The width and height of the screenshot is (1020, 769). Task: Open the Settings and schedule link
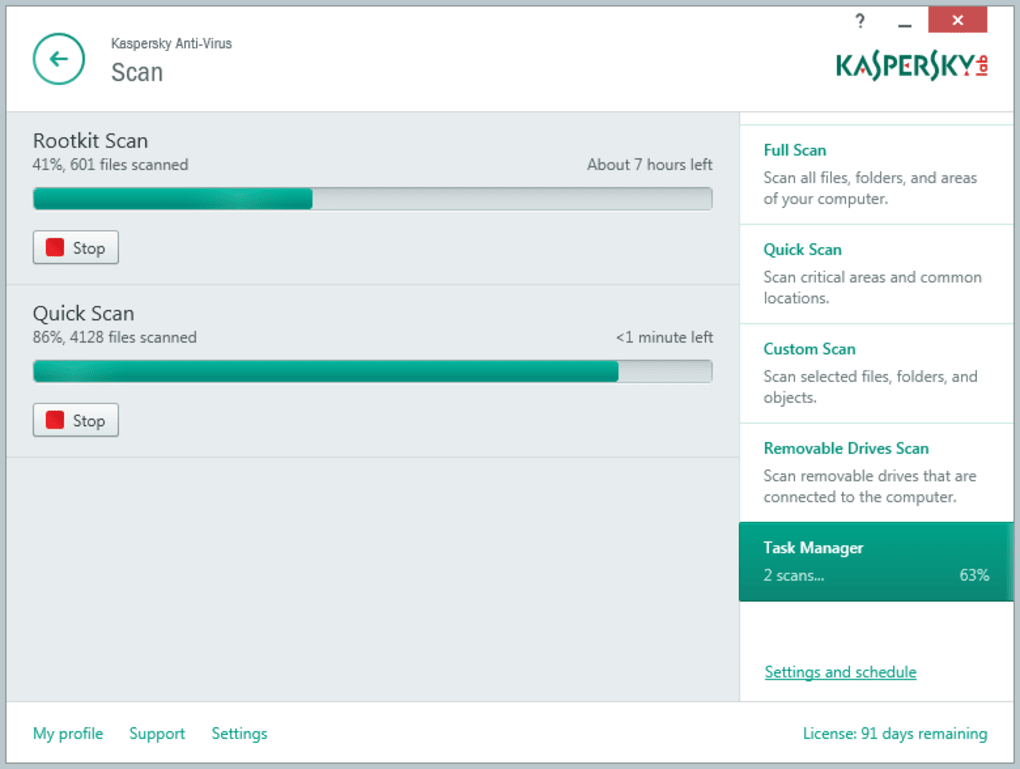840,672
